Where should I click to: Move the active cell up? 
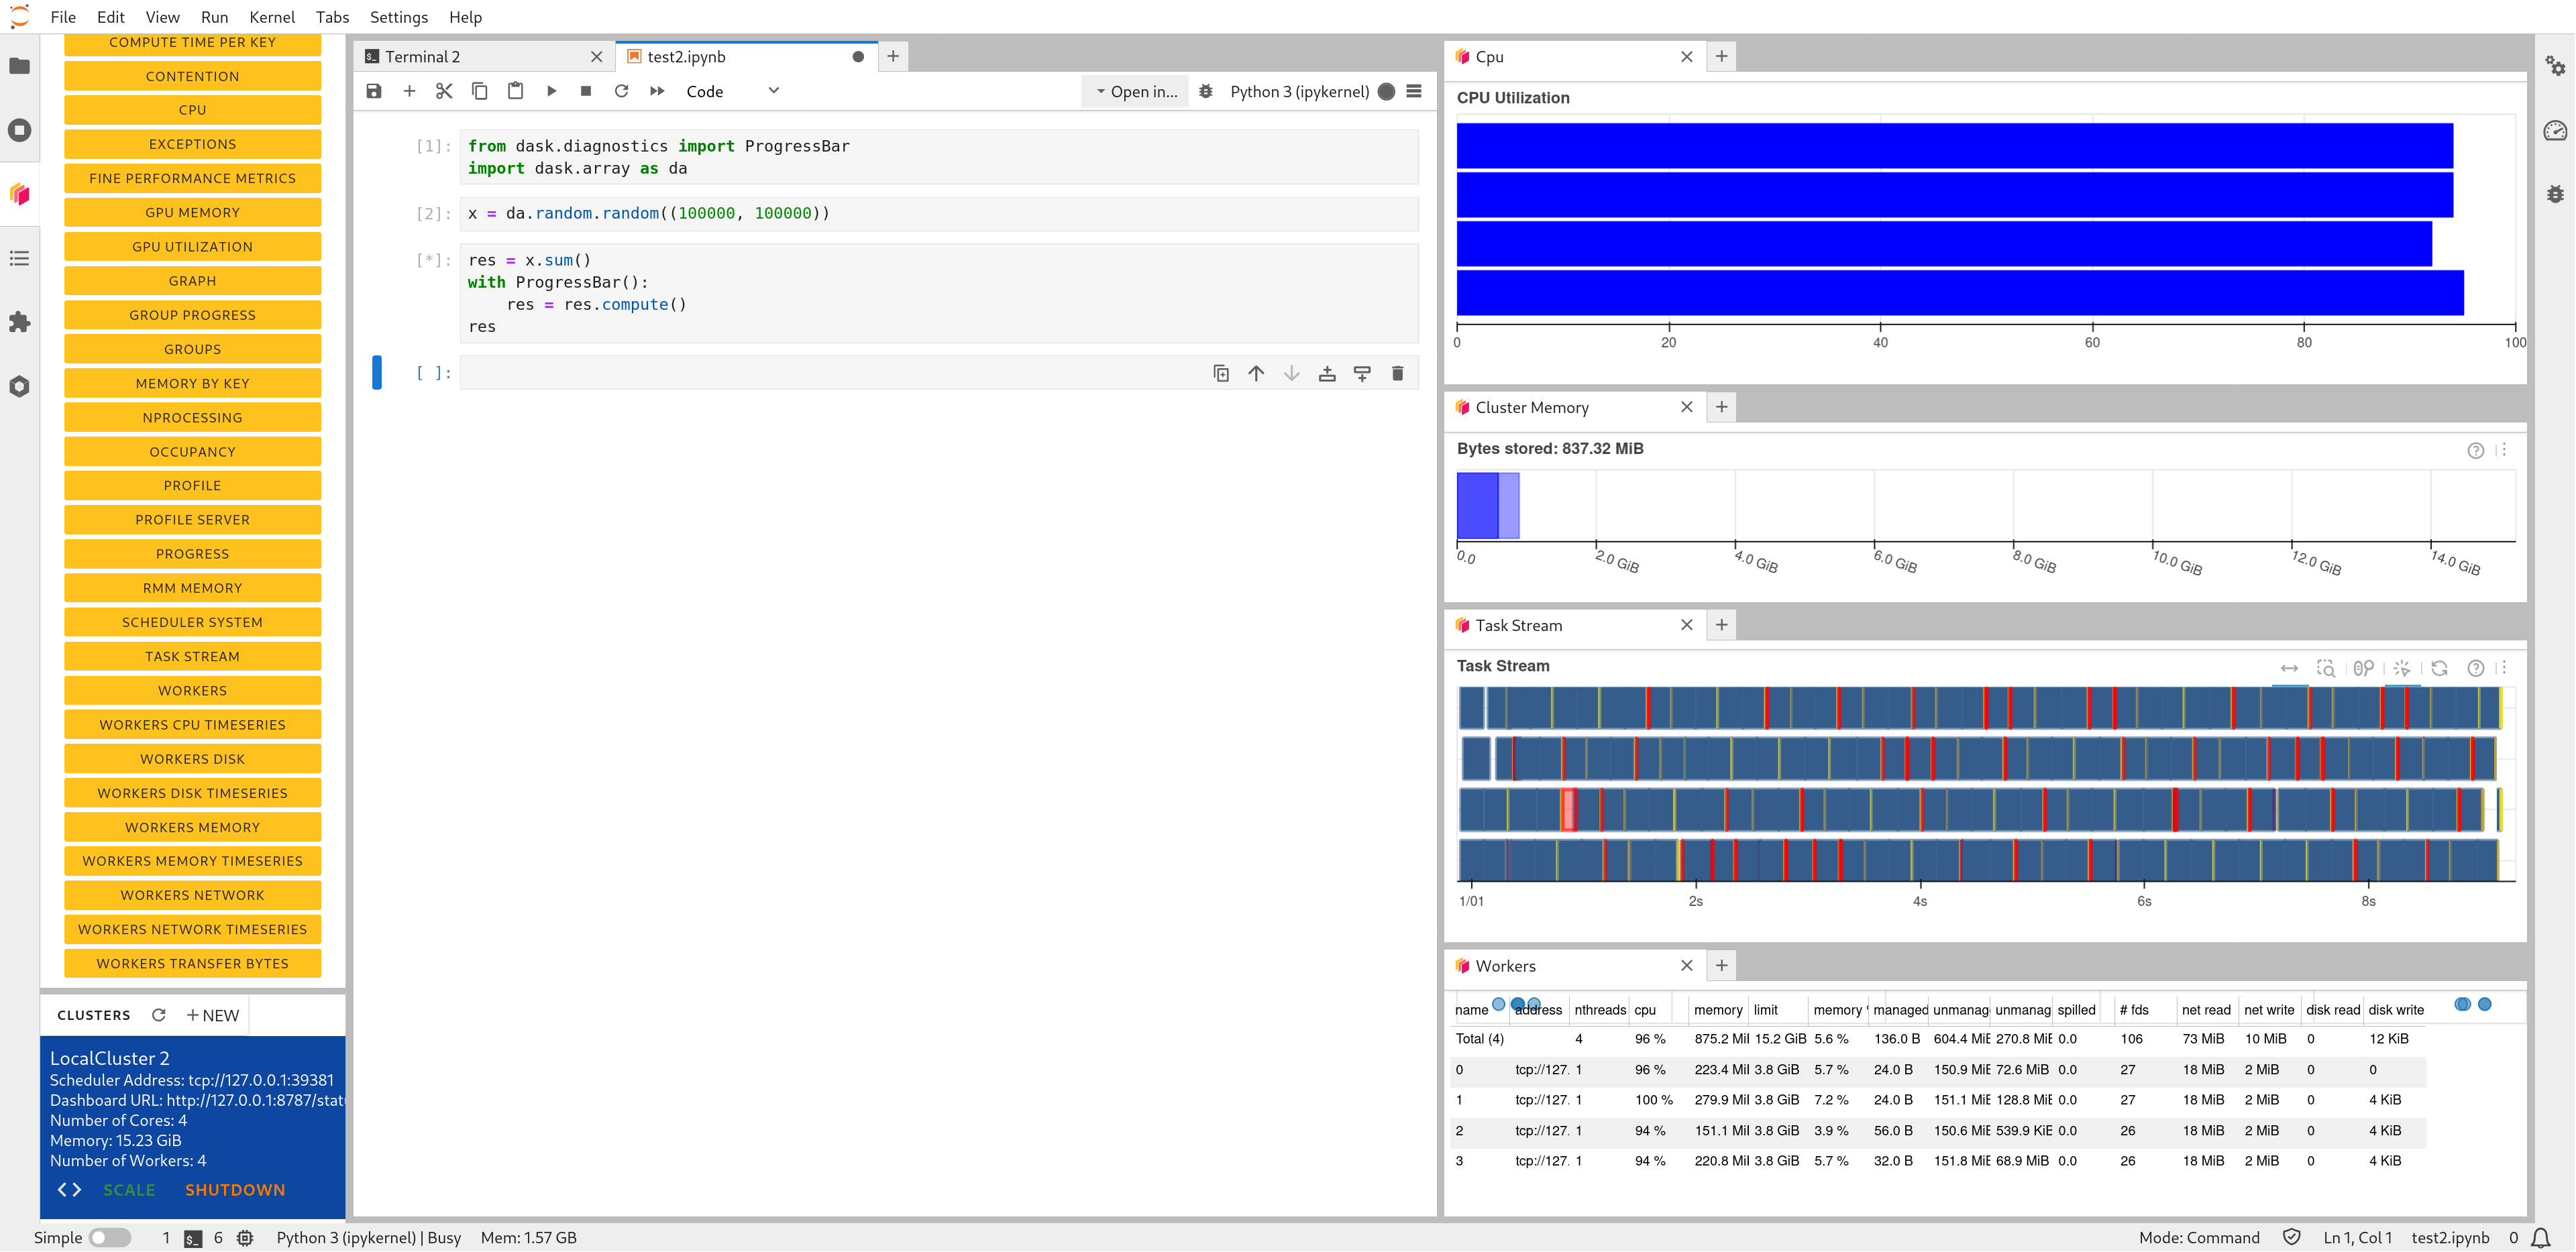pyautogui.click(x=1256, y=373)
